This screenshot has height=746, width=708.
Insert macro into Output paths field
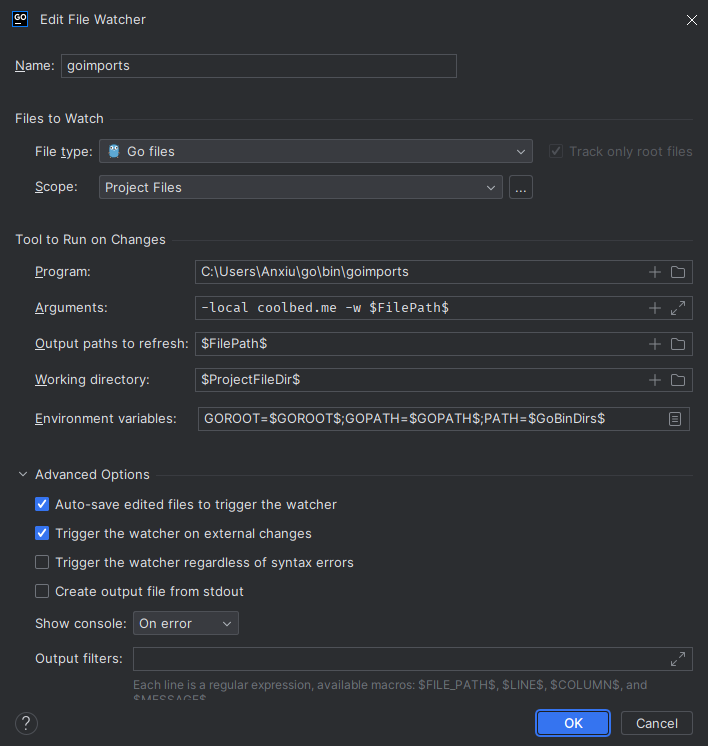tap(655, 344)
